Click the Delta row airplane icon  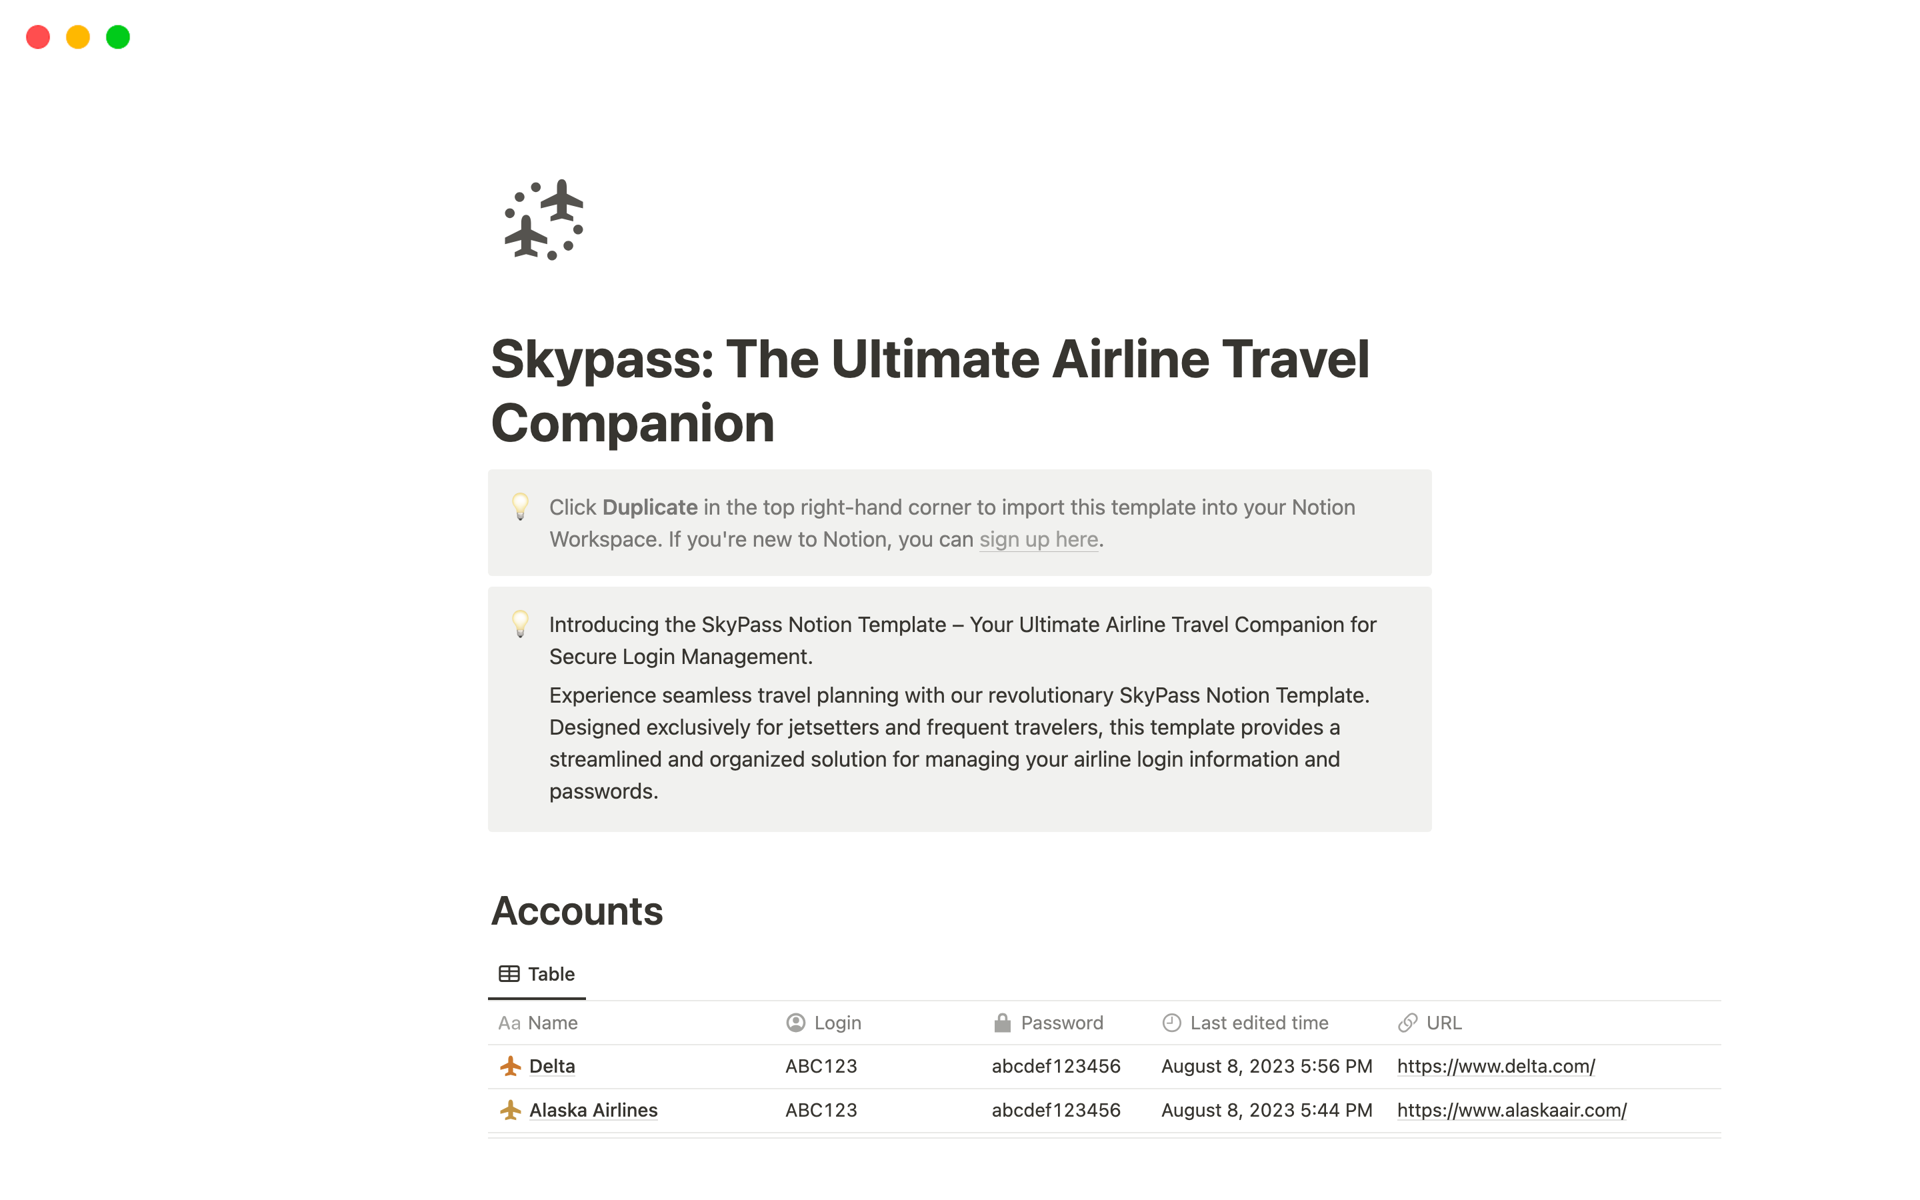coord(510,1066)
